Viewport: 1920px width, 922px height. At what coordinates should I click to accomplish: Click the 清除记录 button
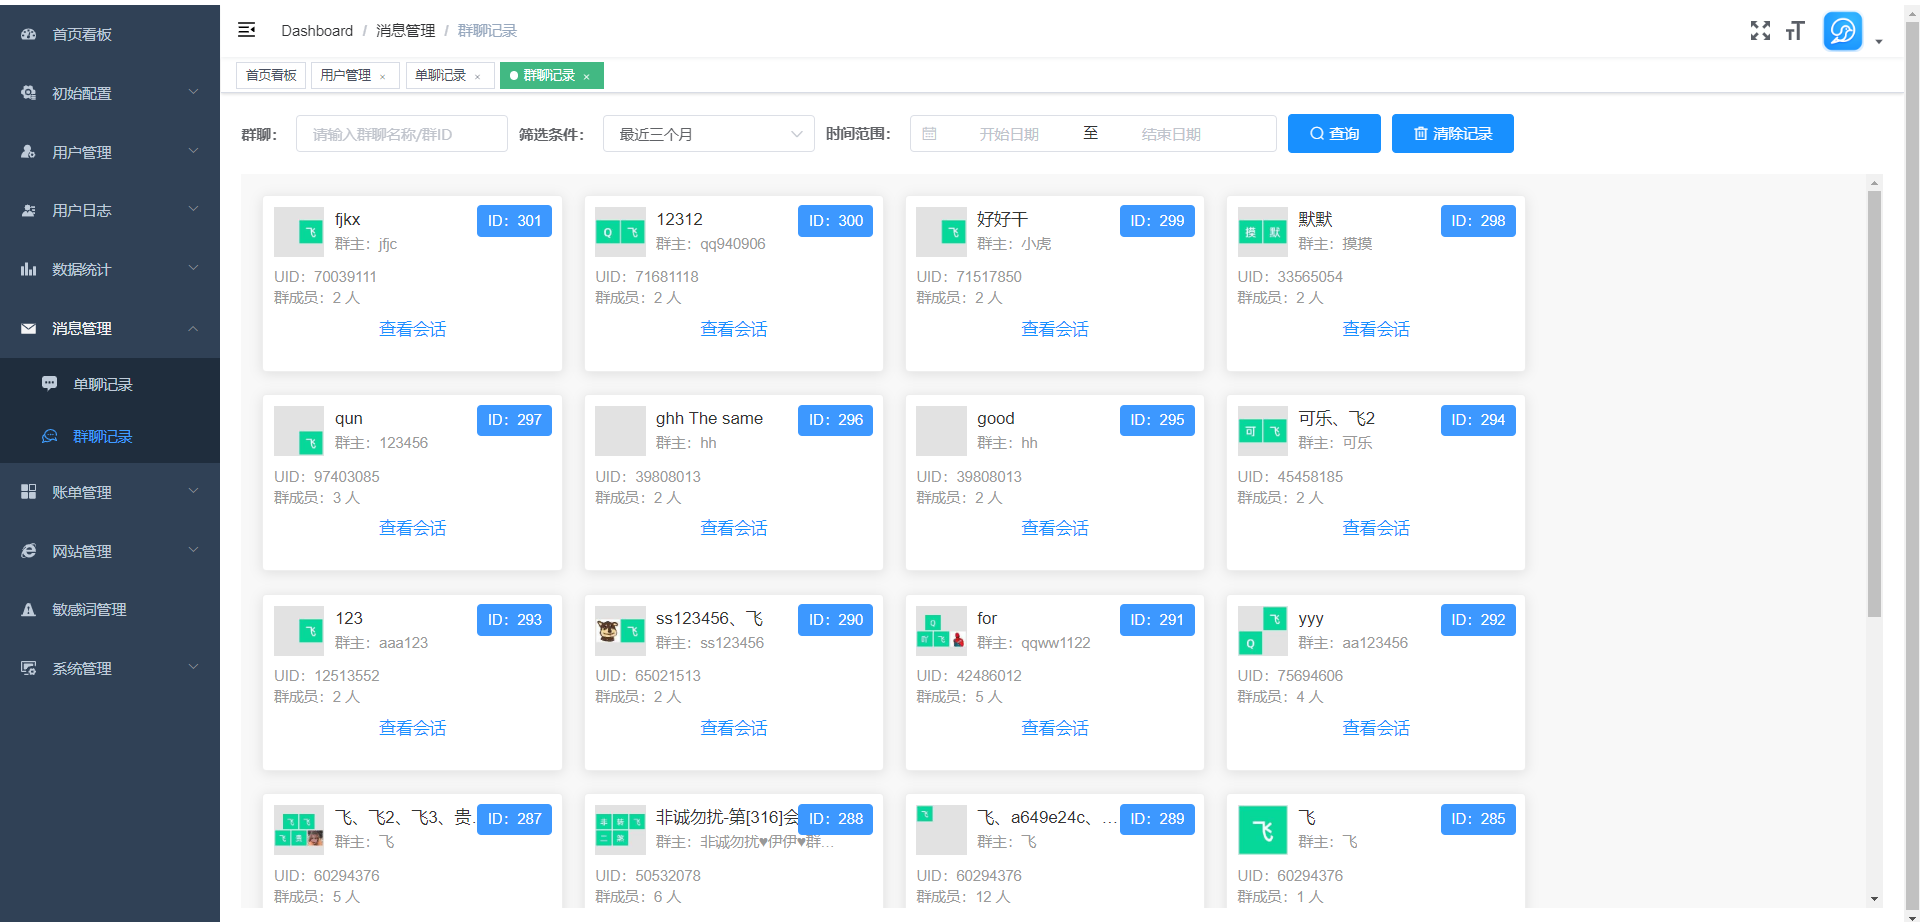pyautogui.click(x=1452, y=133)
